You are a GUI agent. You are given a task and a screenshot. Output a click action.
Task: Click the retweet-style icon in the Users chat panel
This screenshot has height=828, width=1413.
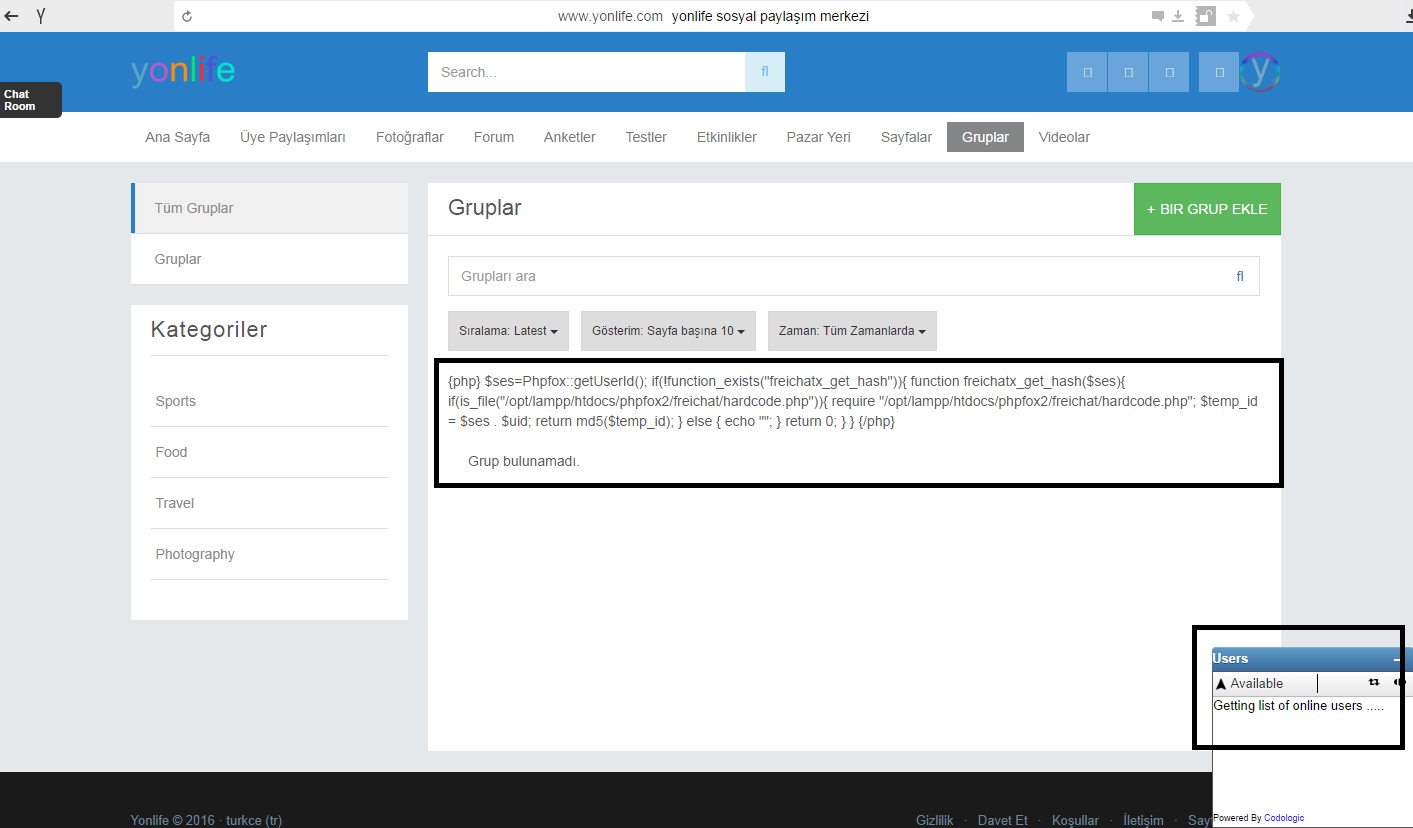tap(1374, 682)
